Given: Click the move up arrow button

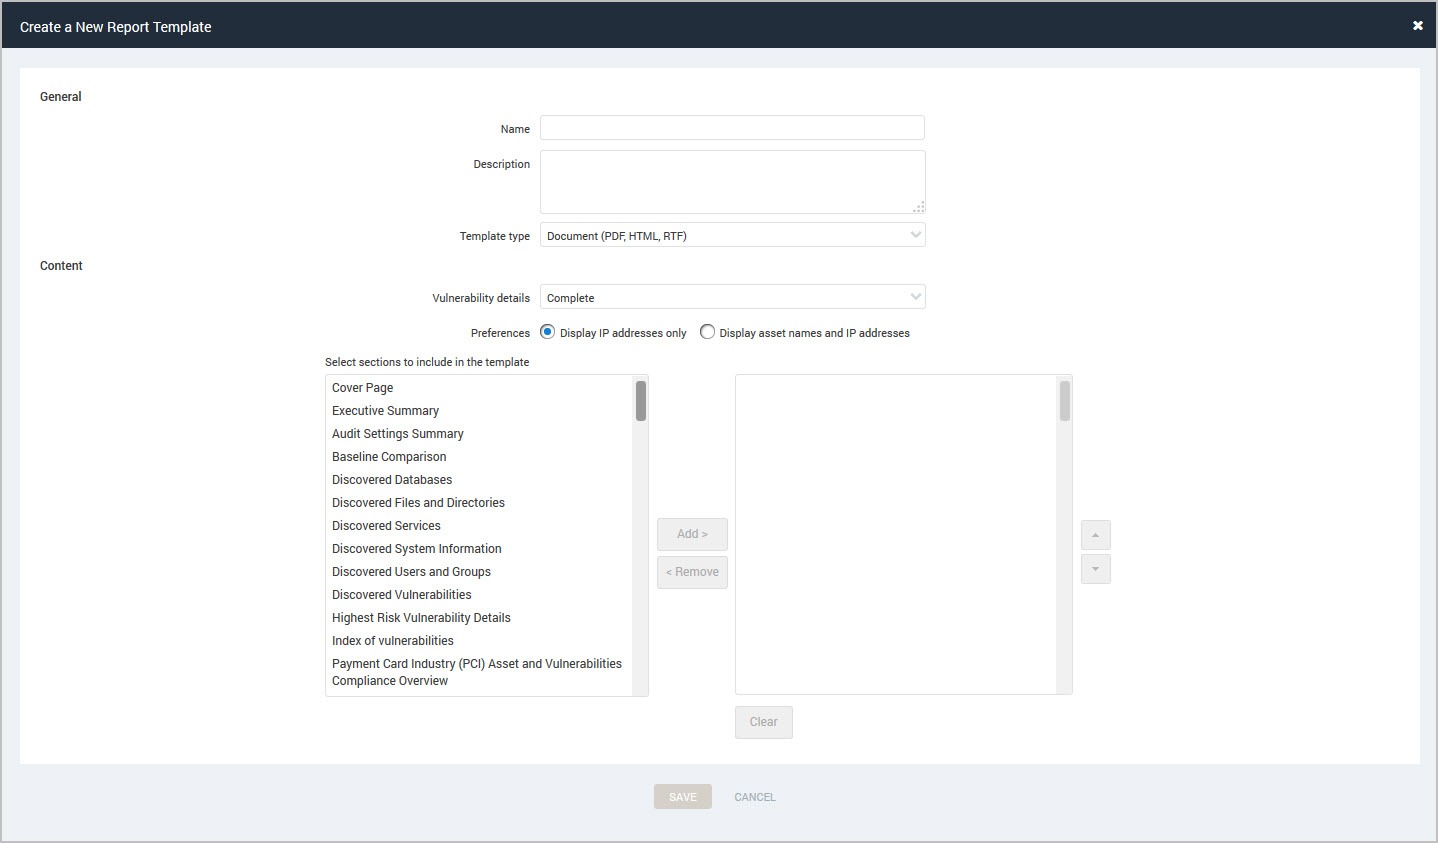Looking at the screenshot, I should tap(1095, 535).
